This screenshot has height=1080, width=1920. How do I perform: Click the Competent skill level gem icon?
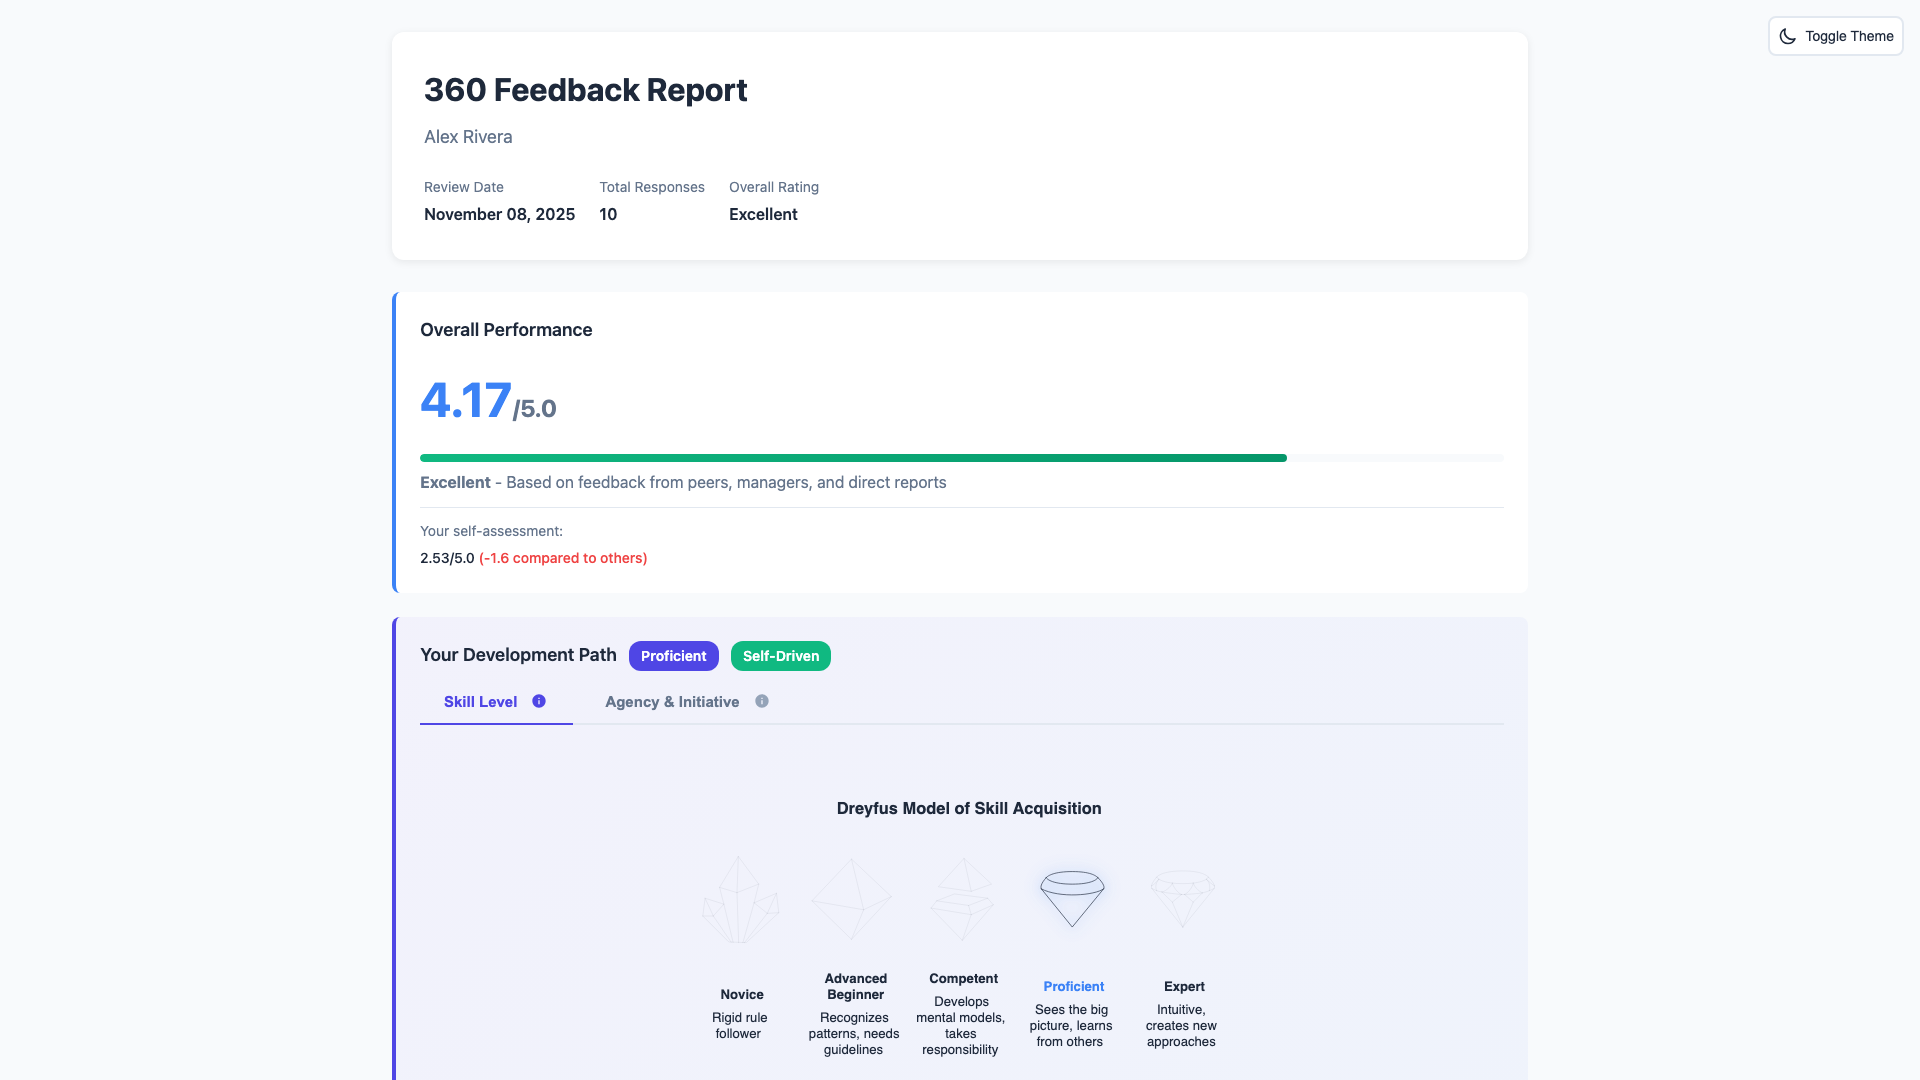point(962,898)
